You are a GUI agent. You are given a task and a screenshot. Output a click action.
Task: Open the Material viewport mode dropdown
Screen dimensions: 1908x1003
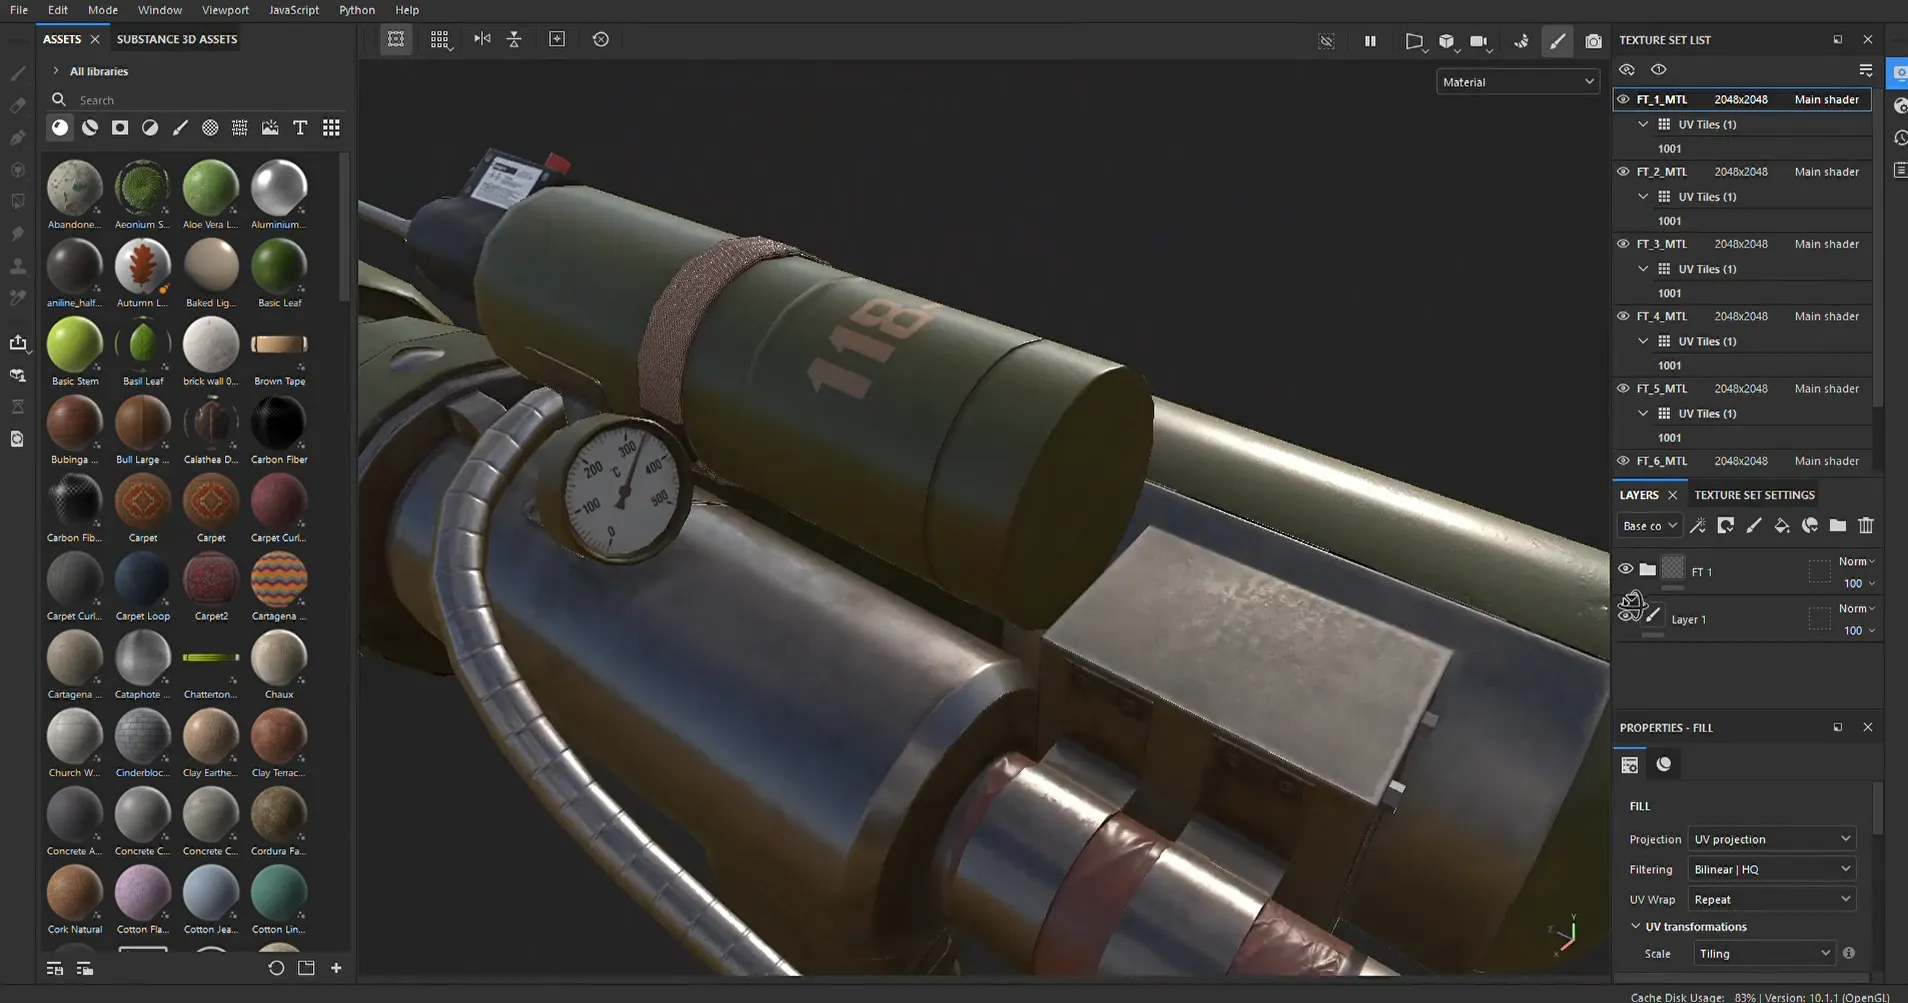[x=1517, y=82]
